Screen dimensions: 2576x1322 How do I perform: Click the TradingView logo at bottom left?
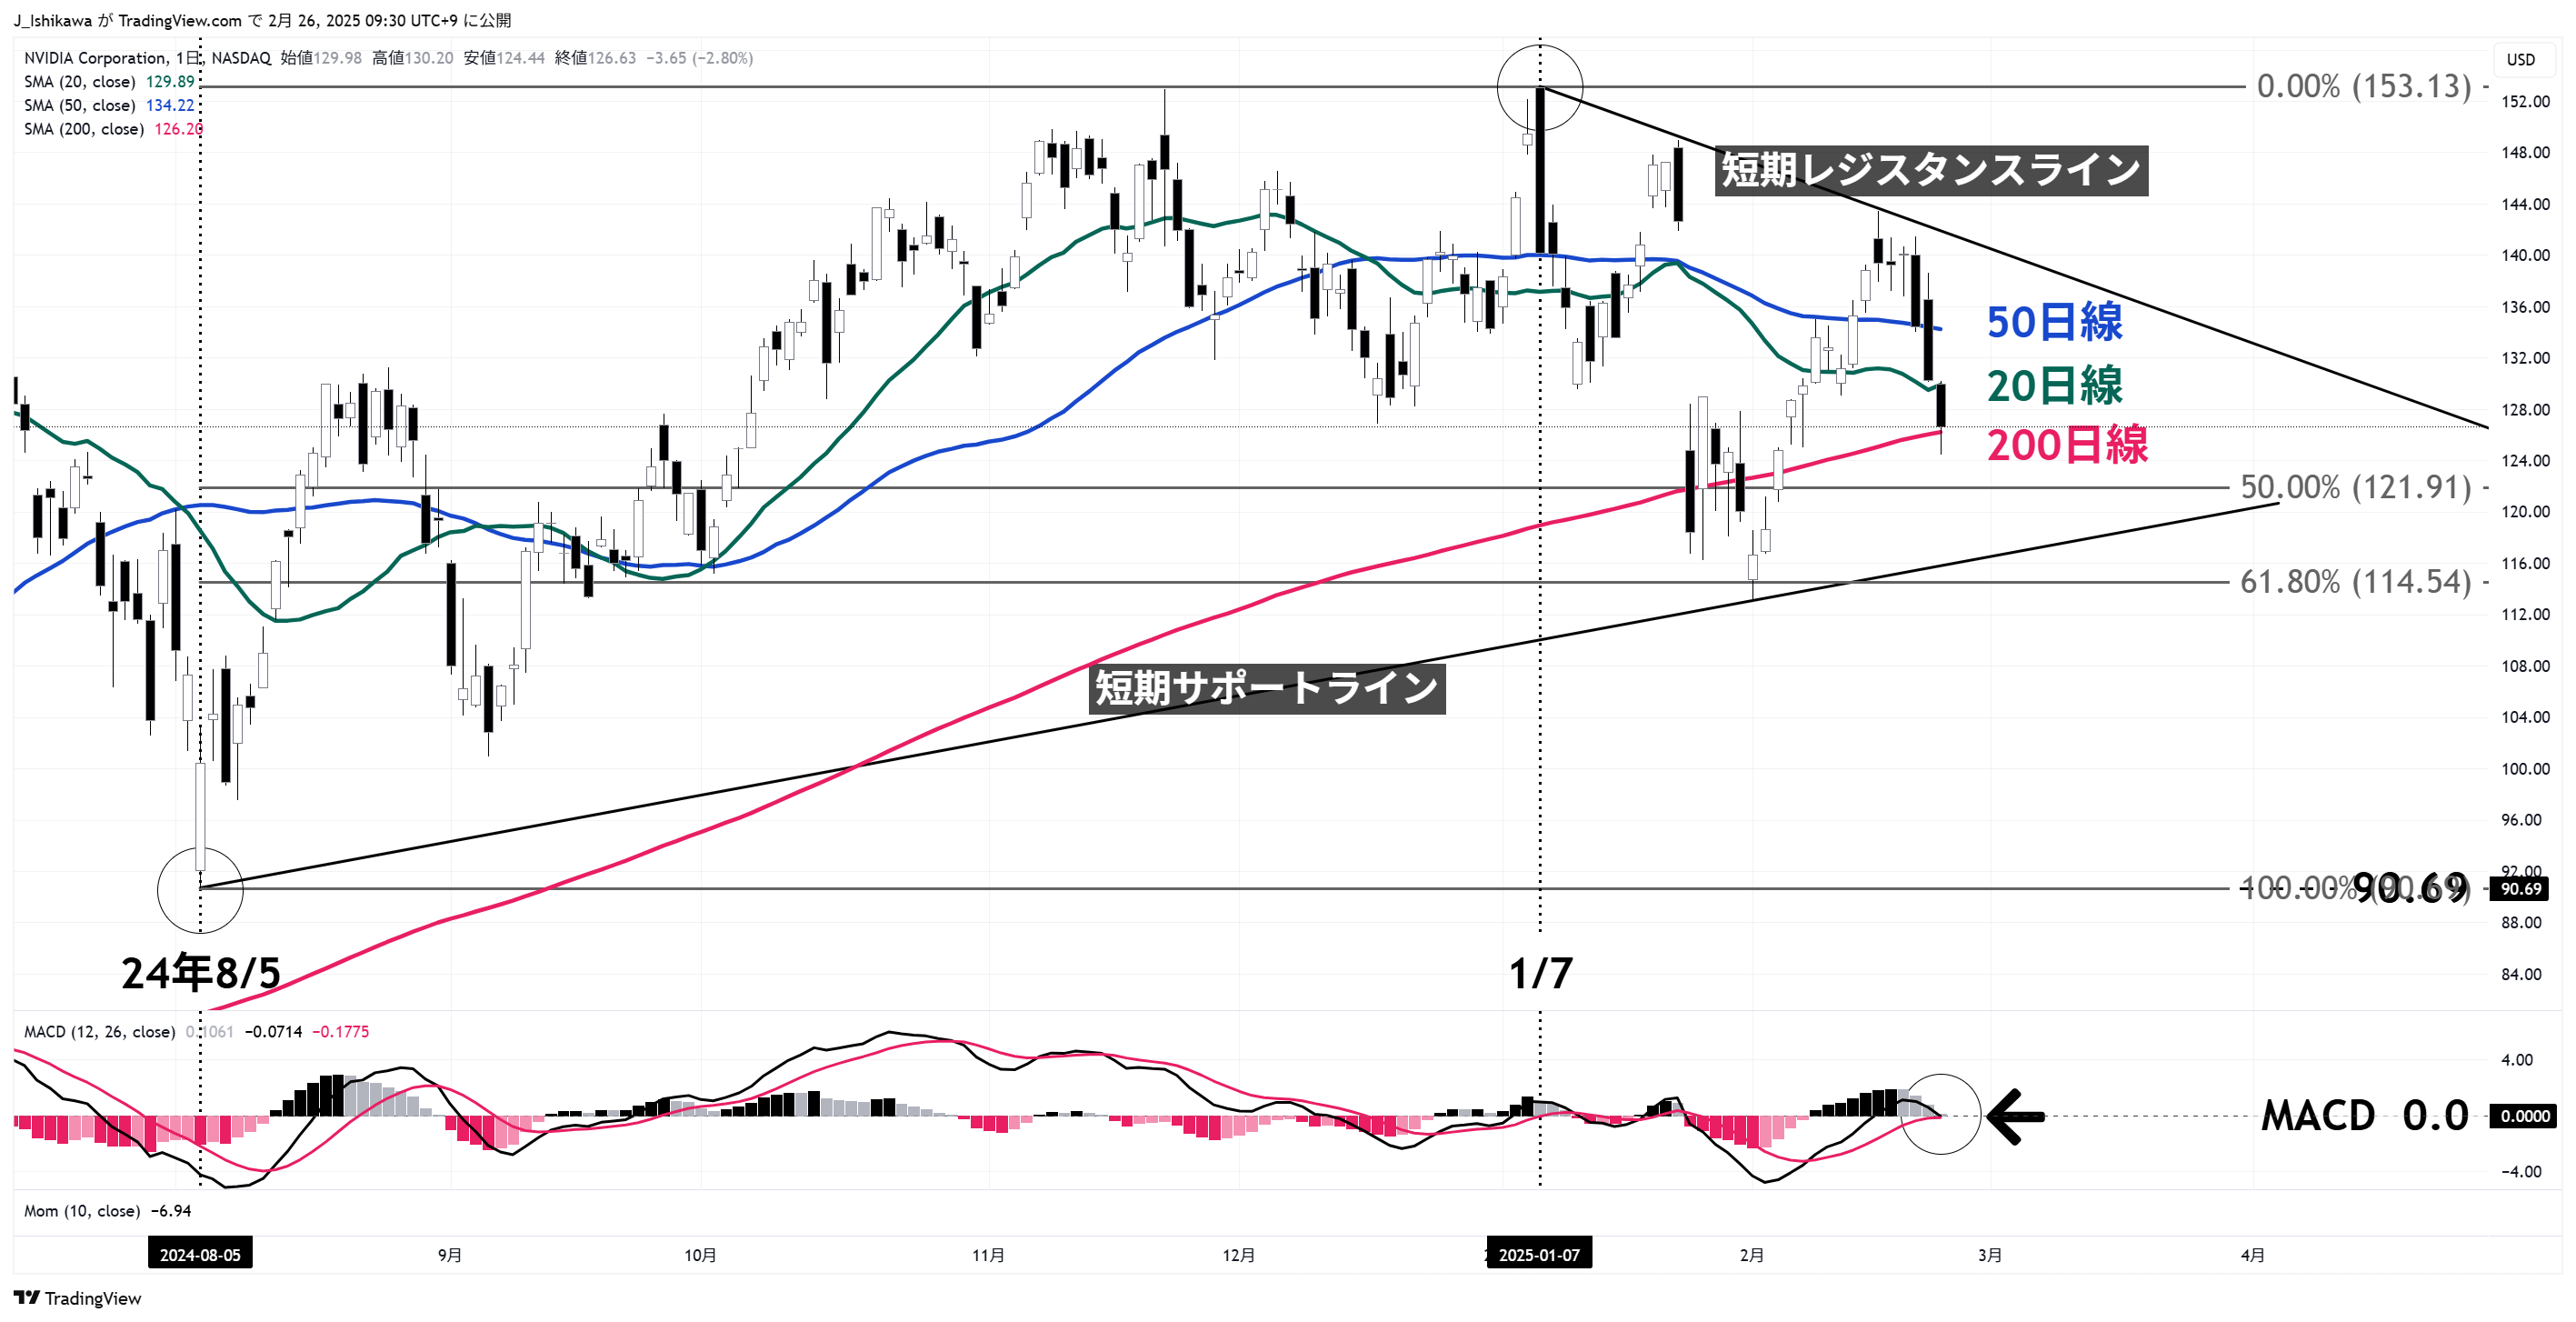(x=77, y=1298)
